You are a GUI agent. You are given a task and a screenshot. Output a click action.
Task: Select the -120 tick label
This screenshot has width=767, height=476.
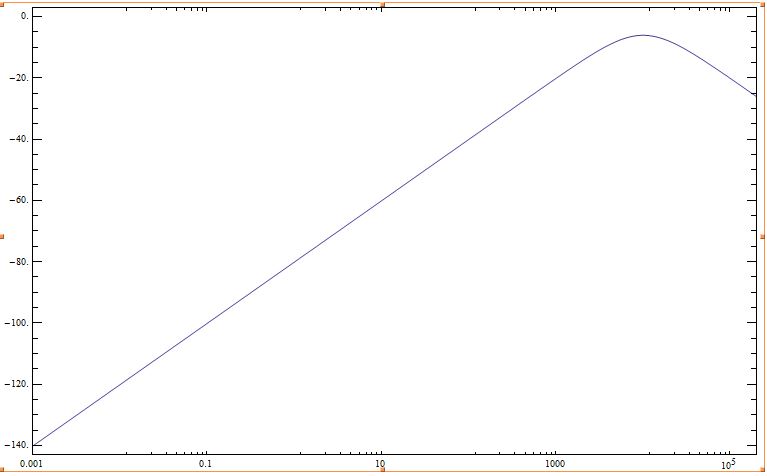(17, 385)
